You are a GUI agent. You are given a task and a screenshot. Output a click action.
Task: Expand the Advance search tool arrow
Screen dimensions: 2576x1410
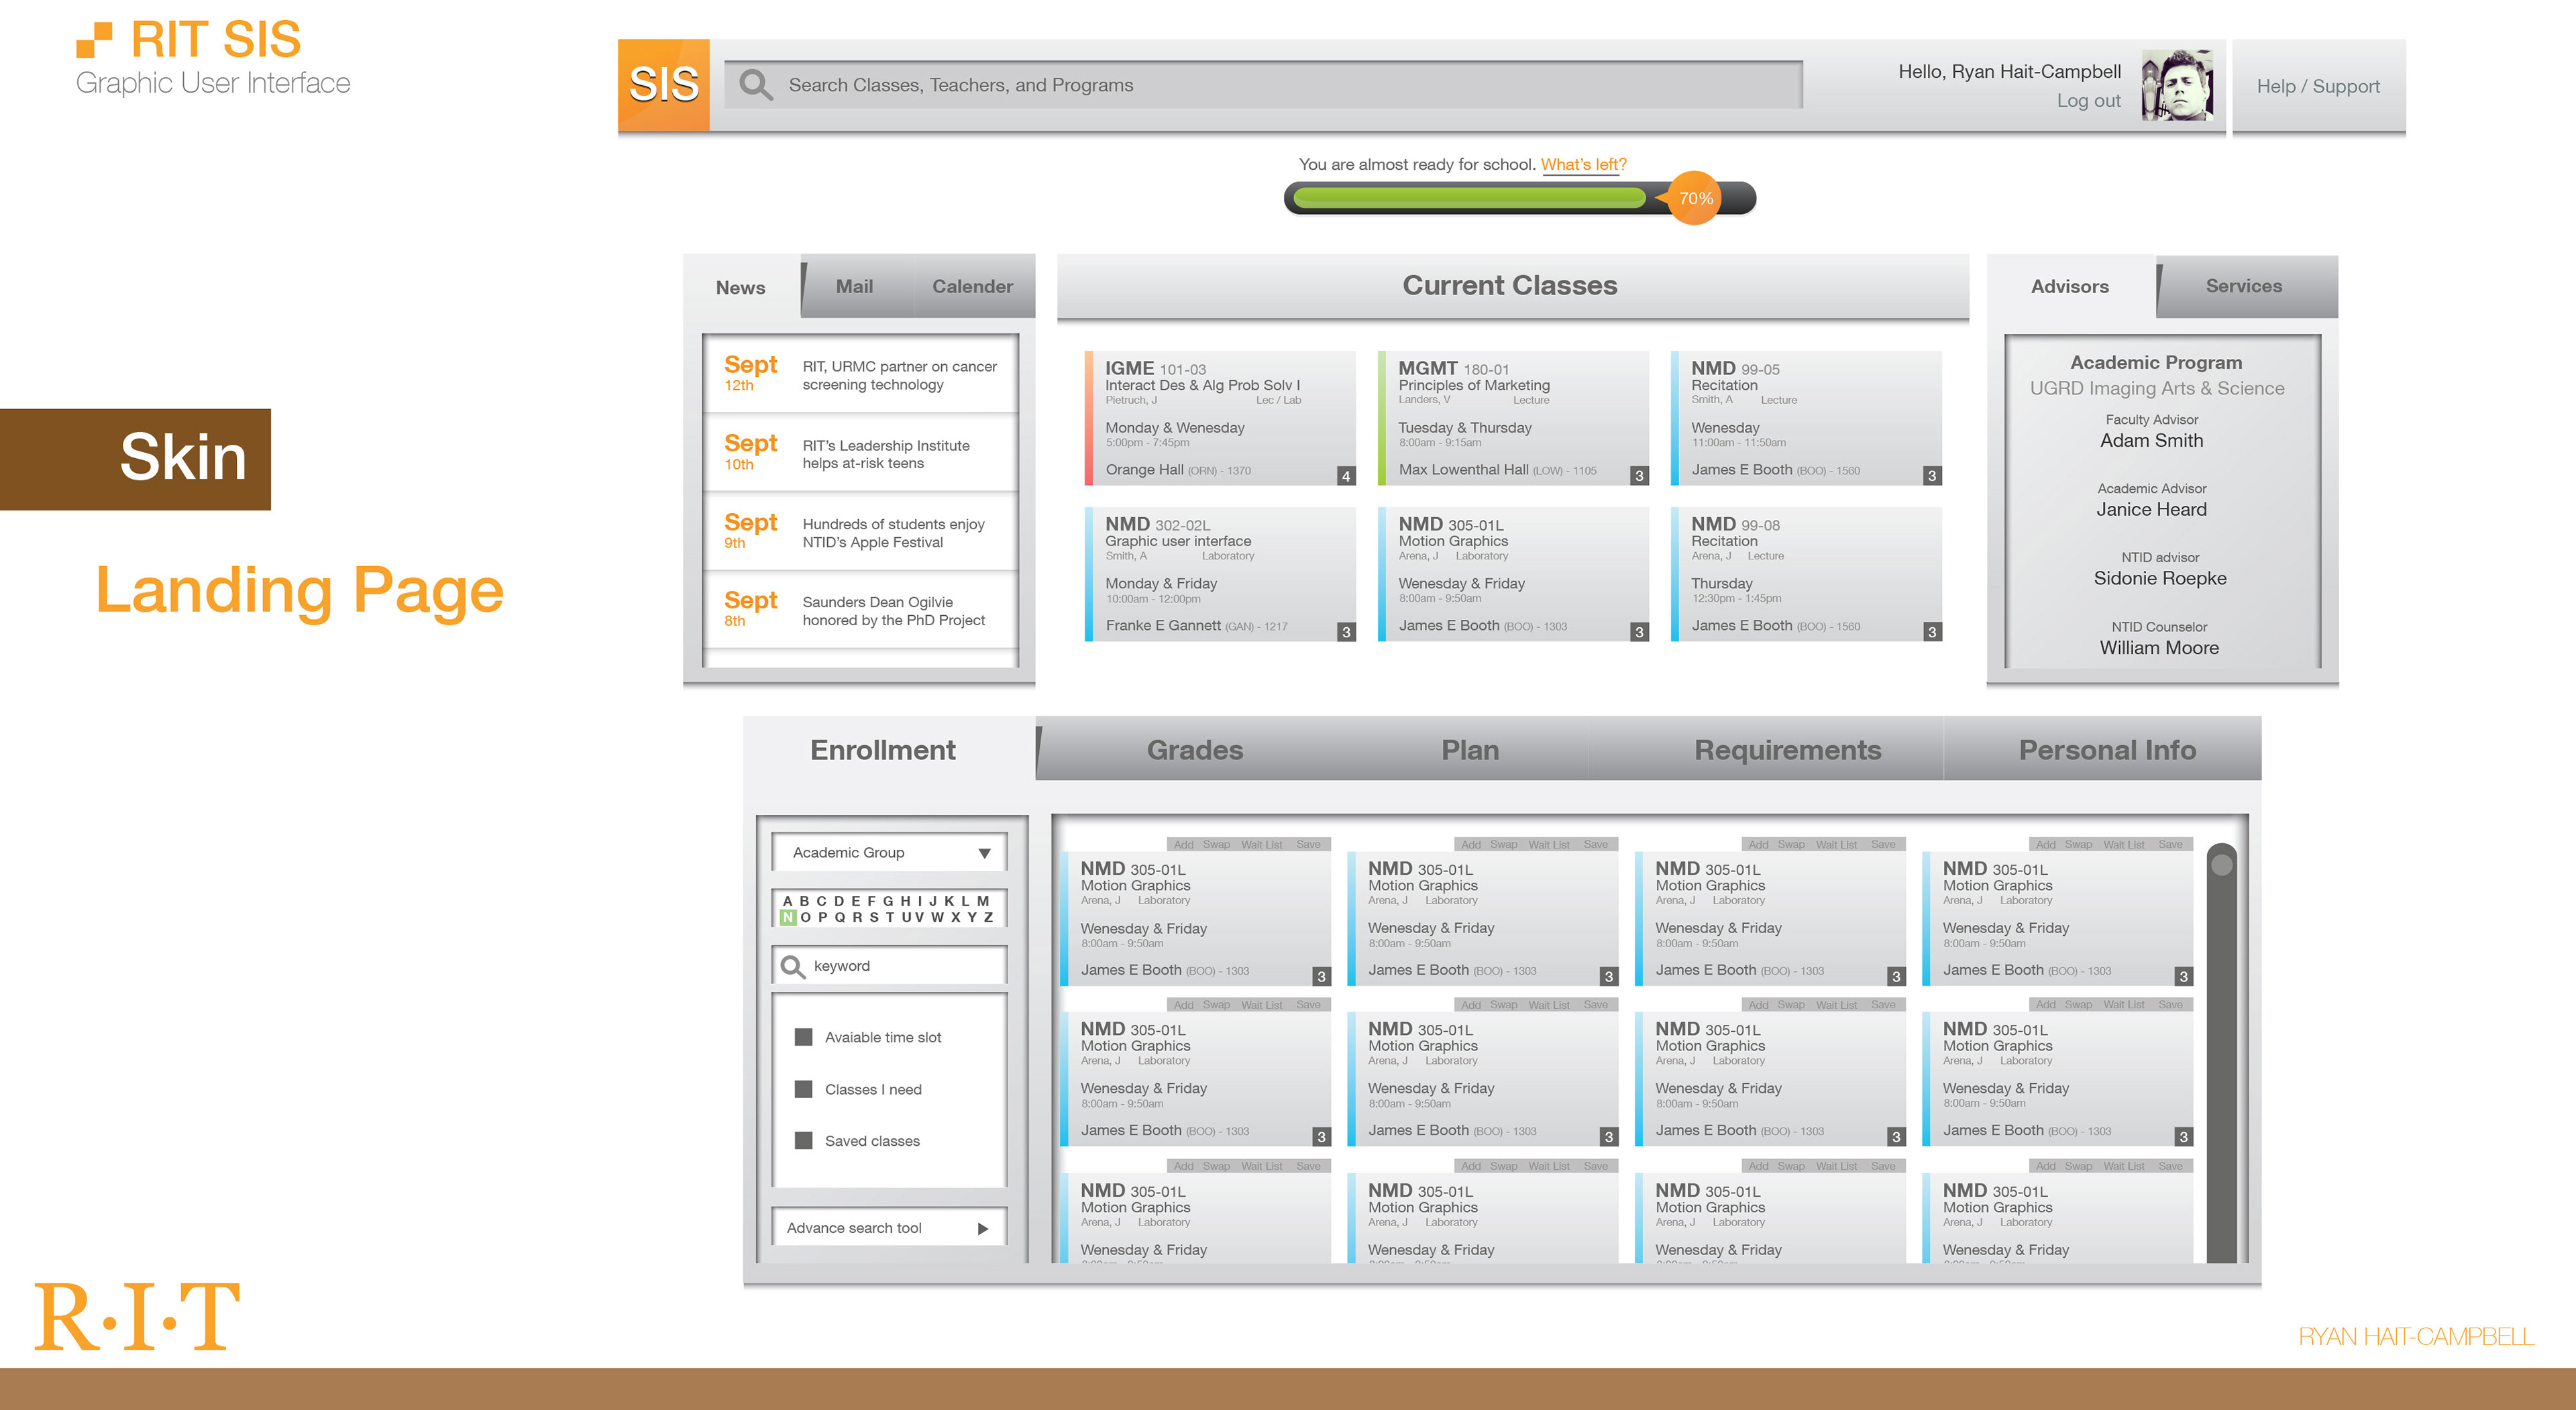(982, 1228)
